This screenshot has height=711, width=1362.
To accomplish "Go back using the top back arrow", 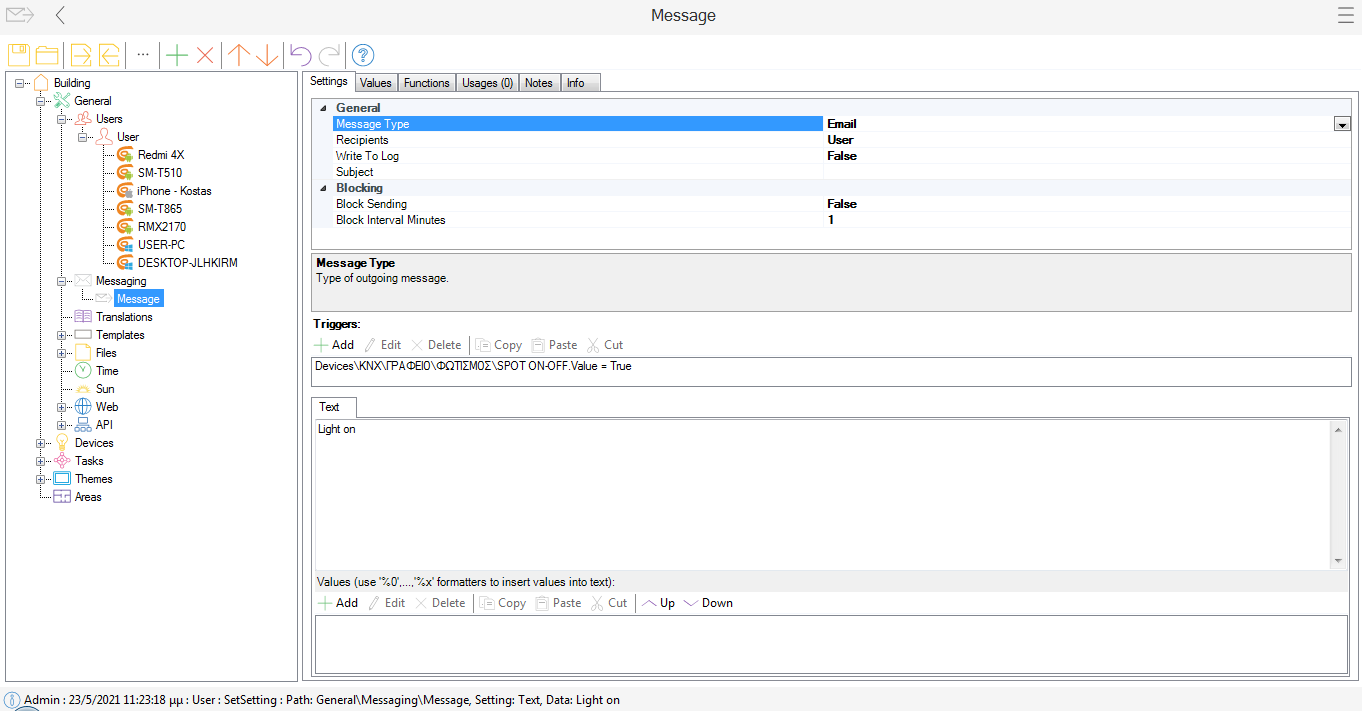I will (61, 15).
